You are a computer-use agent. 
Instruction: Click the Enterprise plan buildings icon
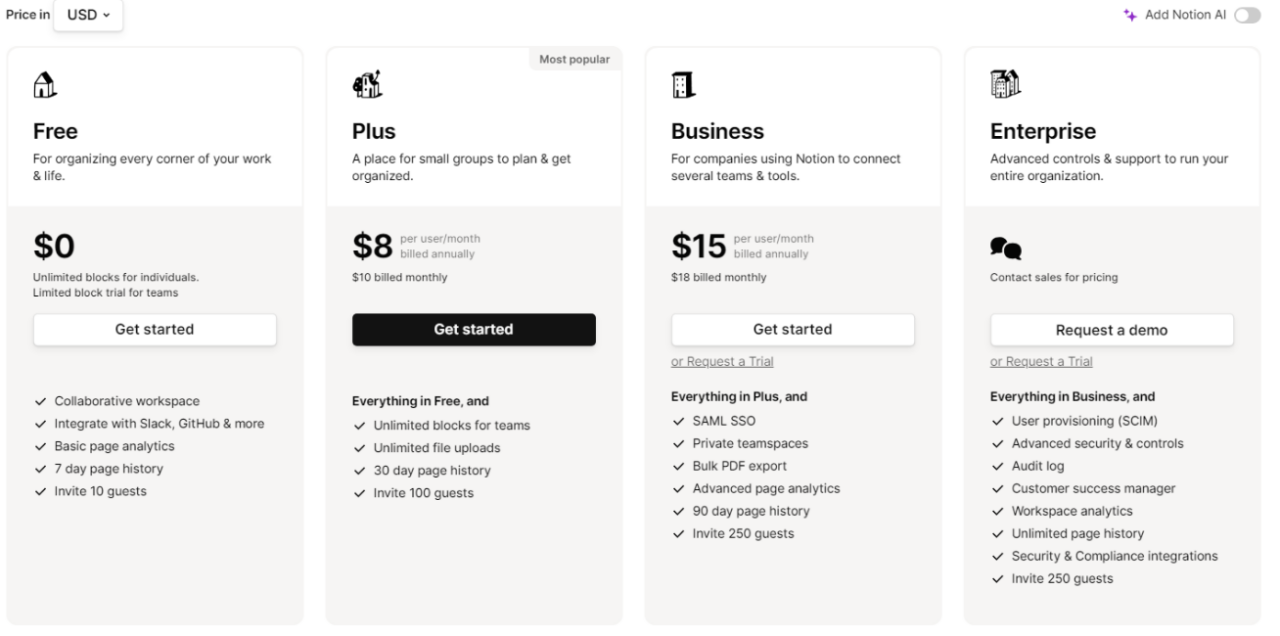pyautogui.click(x=1002, y=86)
